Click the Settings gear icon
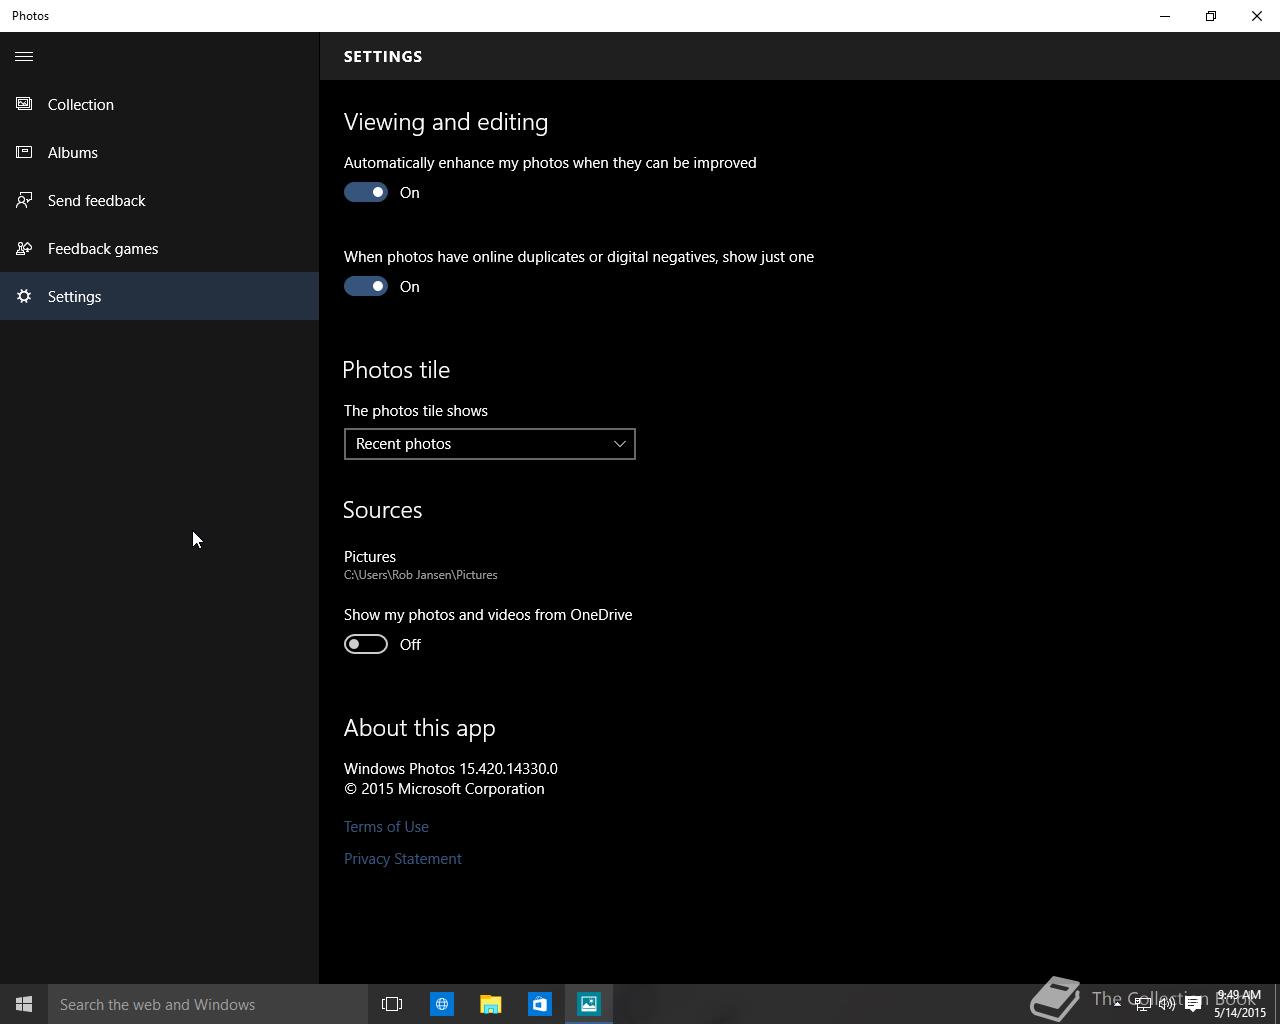 click(24, 296)
